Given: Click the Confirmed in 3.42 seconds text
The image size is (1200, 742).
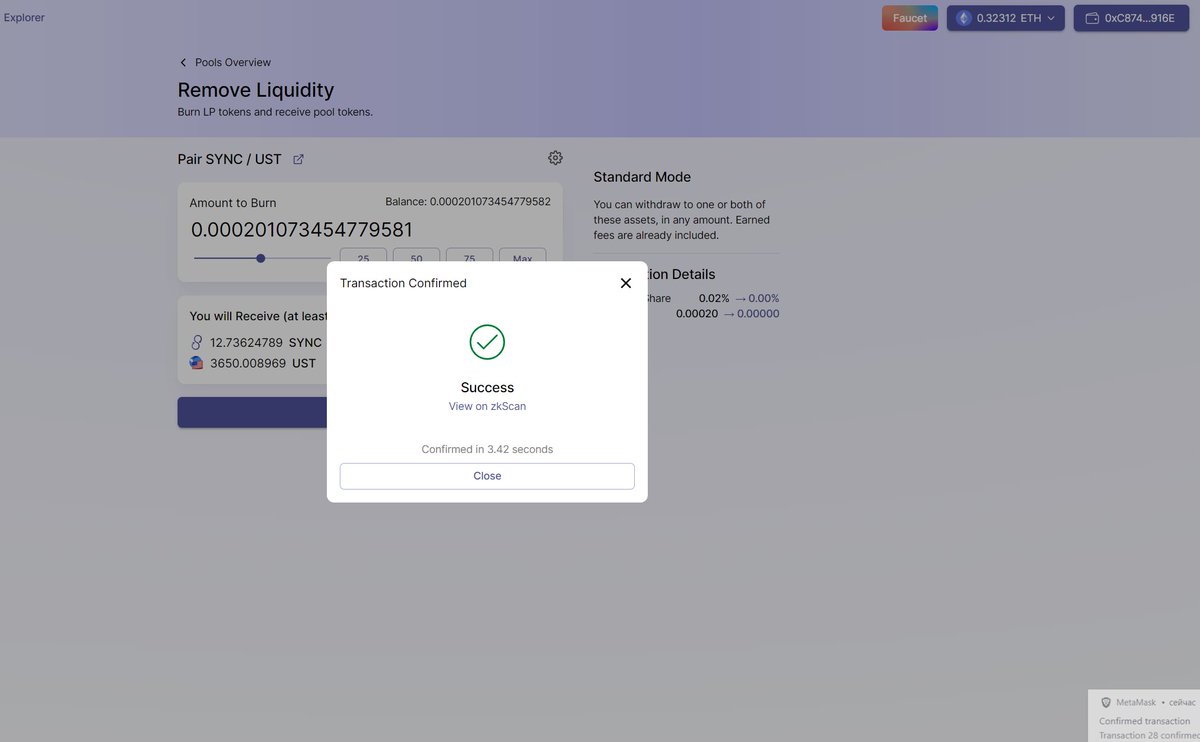Looking at the screenshot, I should point(487,449).
